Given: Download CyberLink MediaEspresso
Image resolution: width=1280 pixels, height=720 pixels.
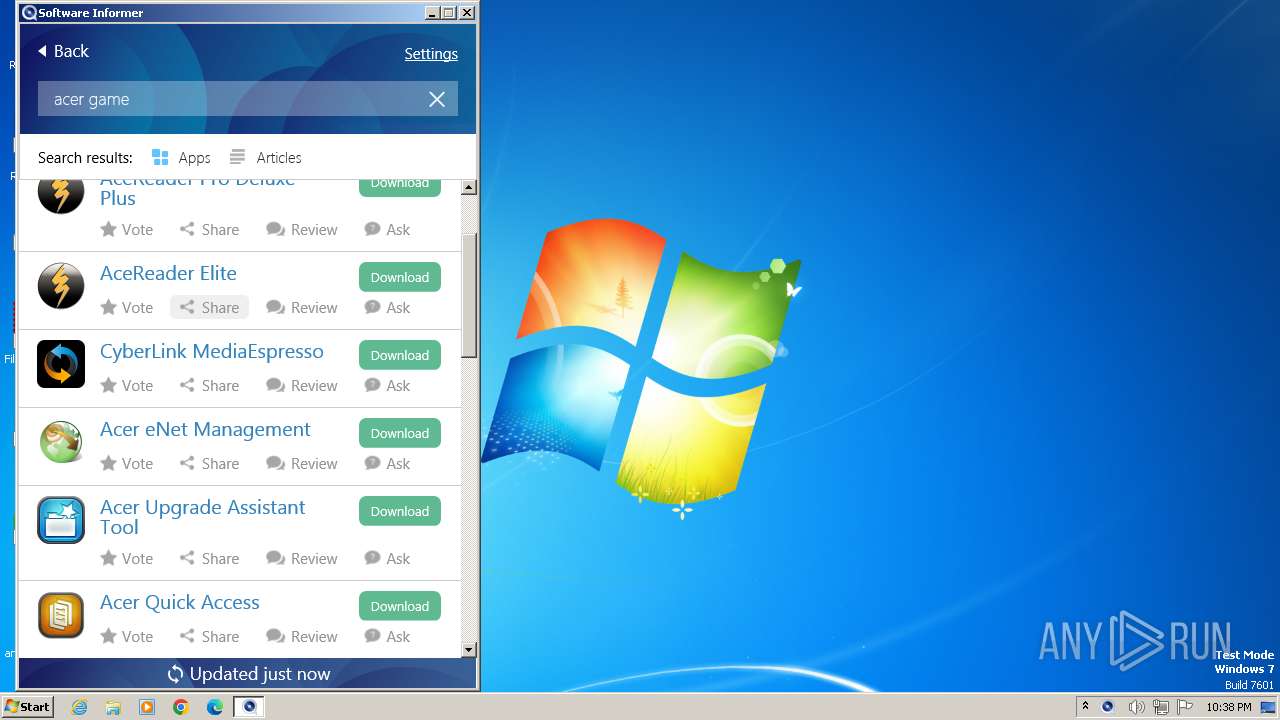Looking at the screenshot, I should tap(400, 355).
